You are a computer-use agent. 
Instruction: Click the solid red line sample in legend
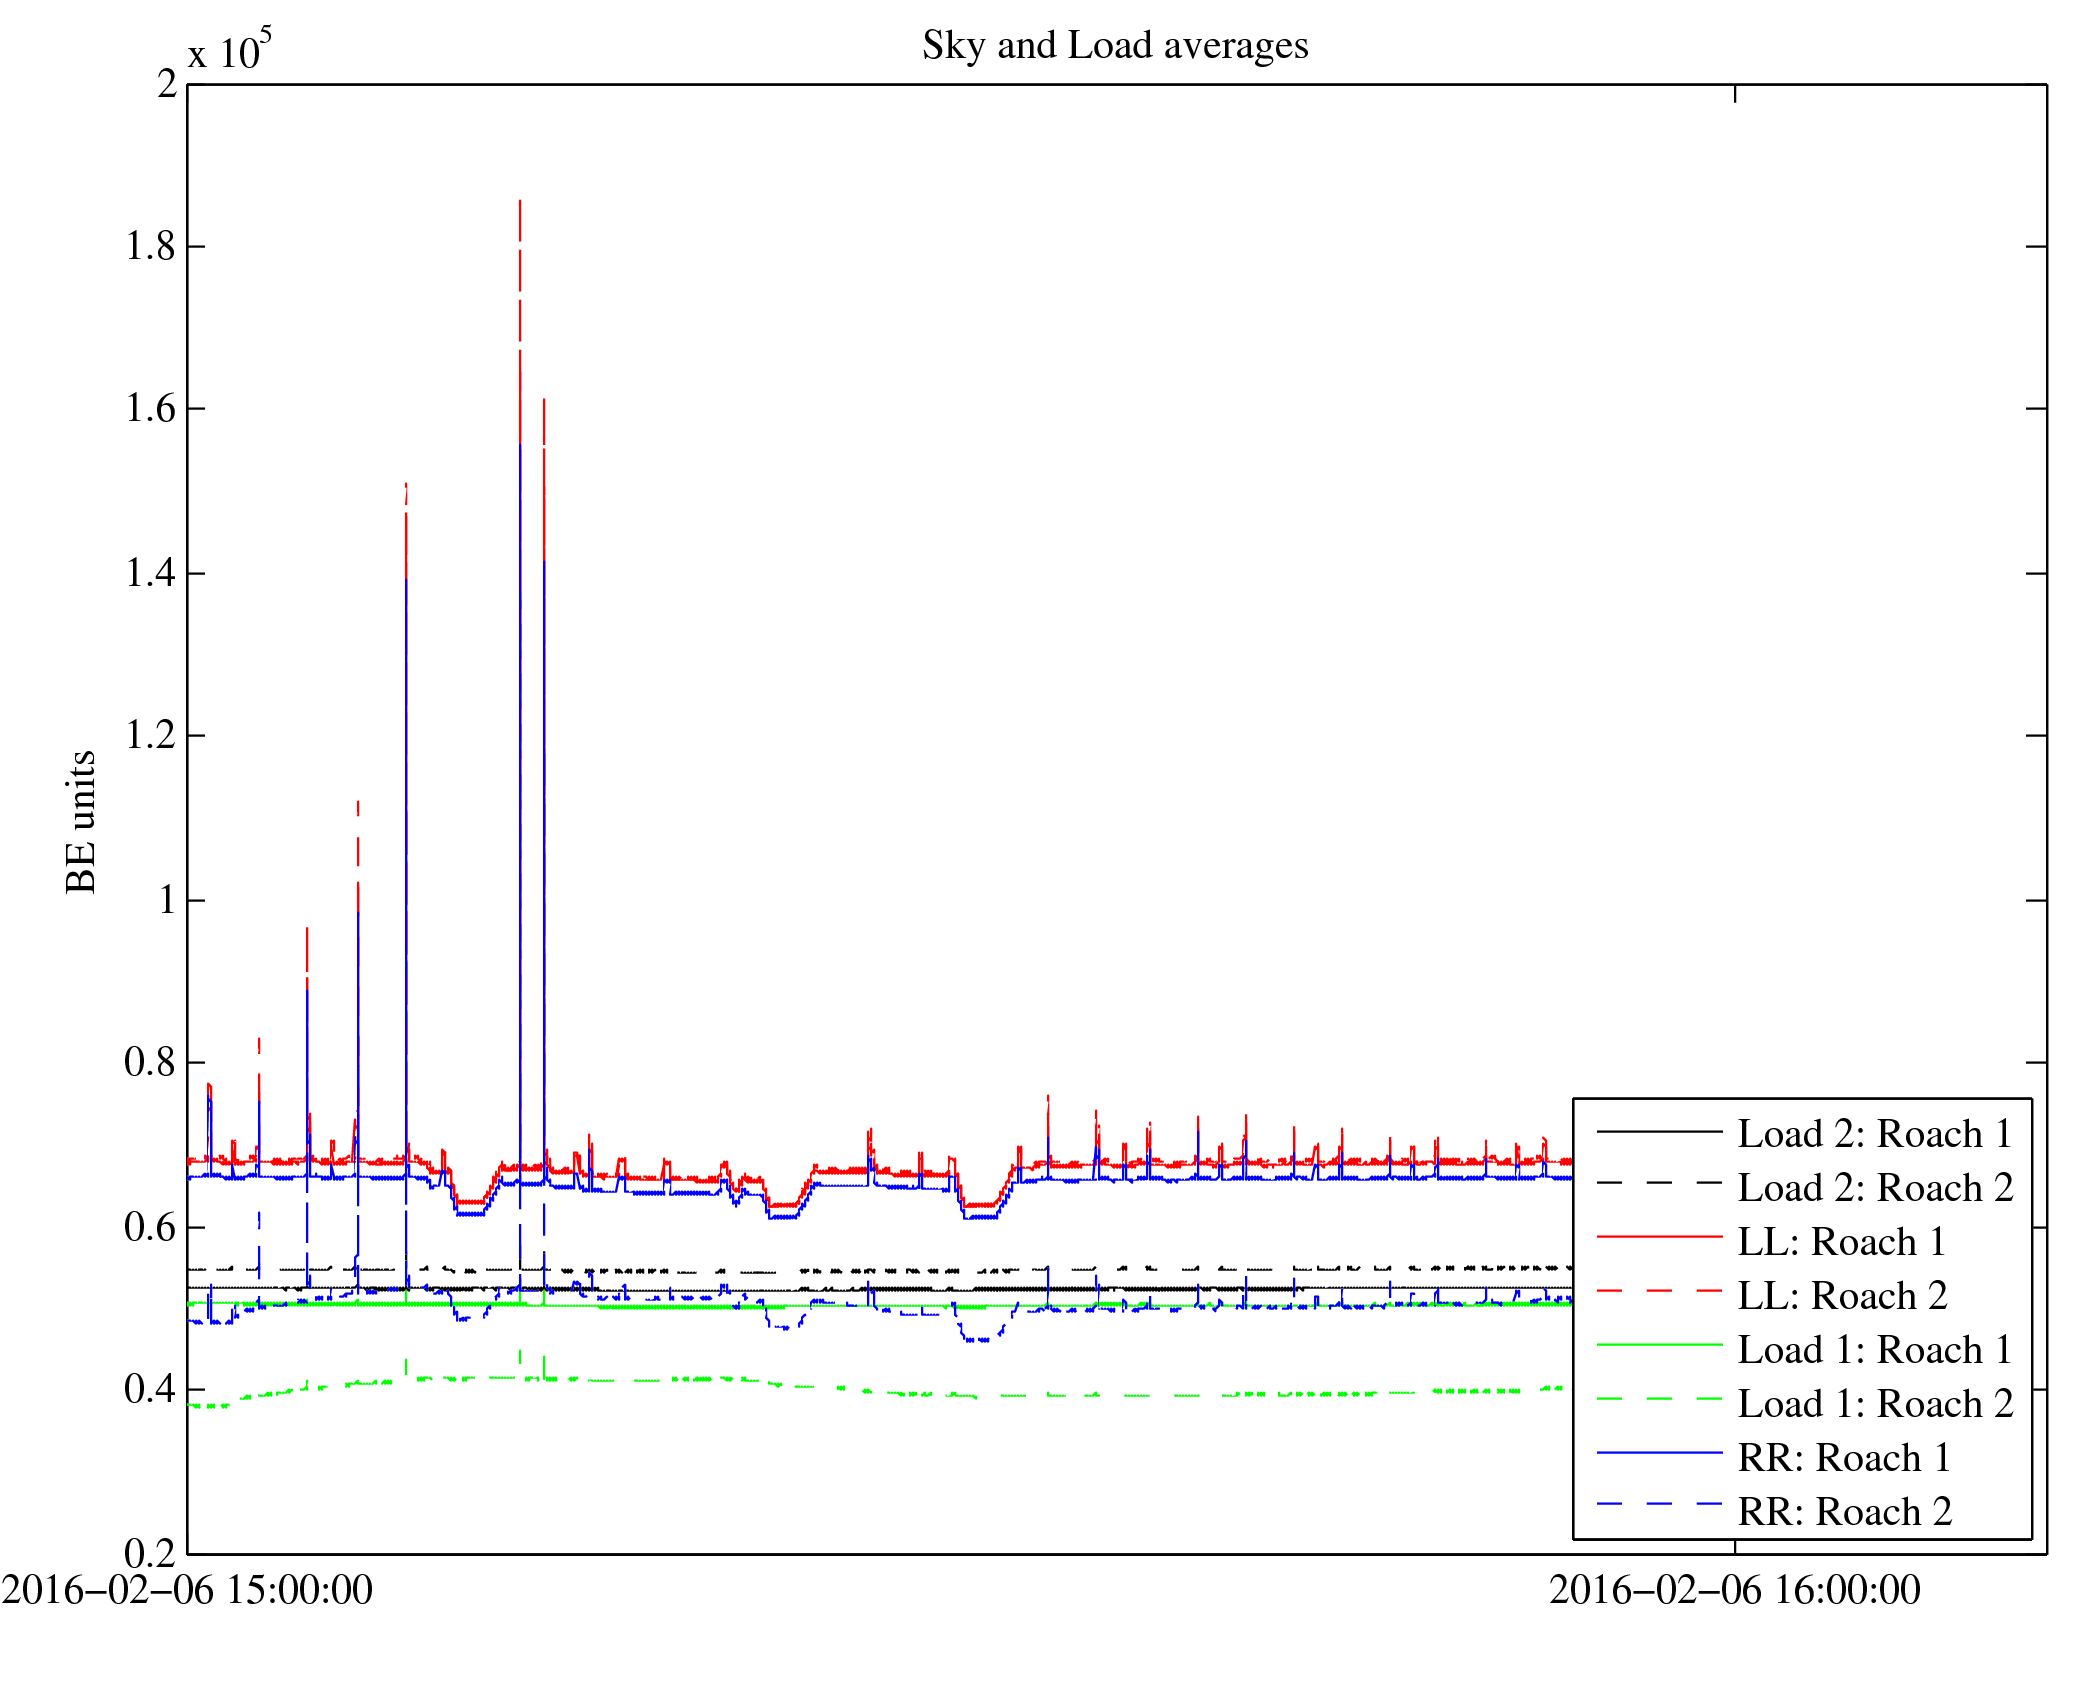point(1659,1237)
